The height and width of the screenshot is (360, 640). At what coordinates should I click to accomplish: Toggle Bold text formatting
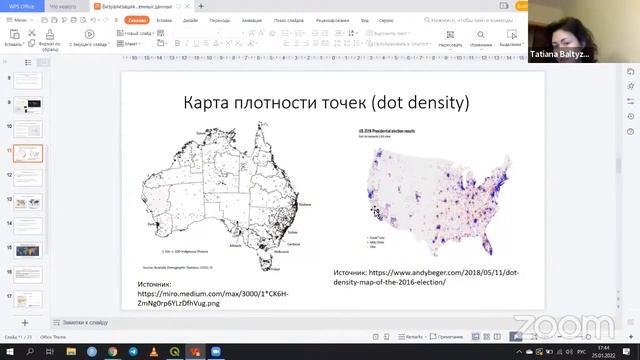click(177, 43)
